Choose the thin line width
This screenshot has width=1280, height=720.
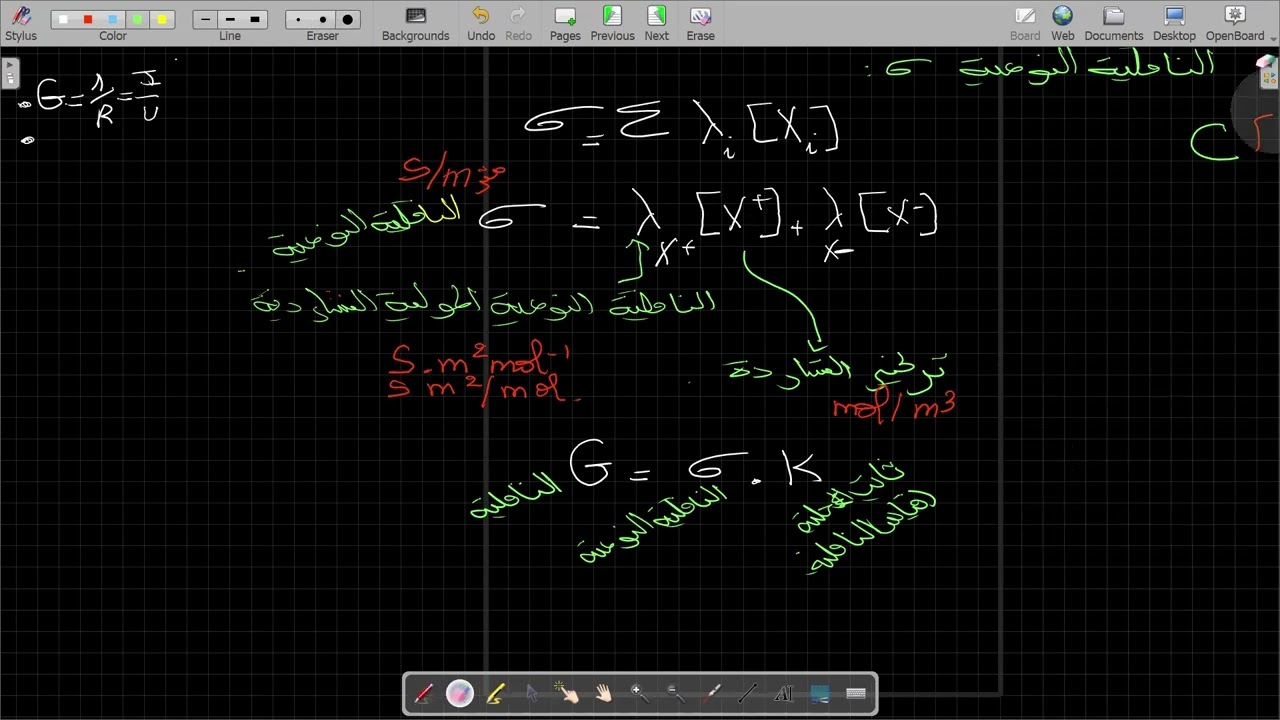coord(206,19)
